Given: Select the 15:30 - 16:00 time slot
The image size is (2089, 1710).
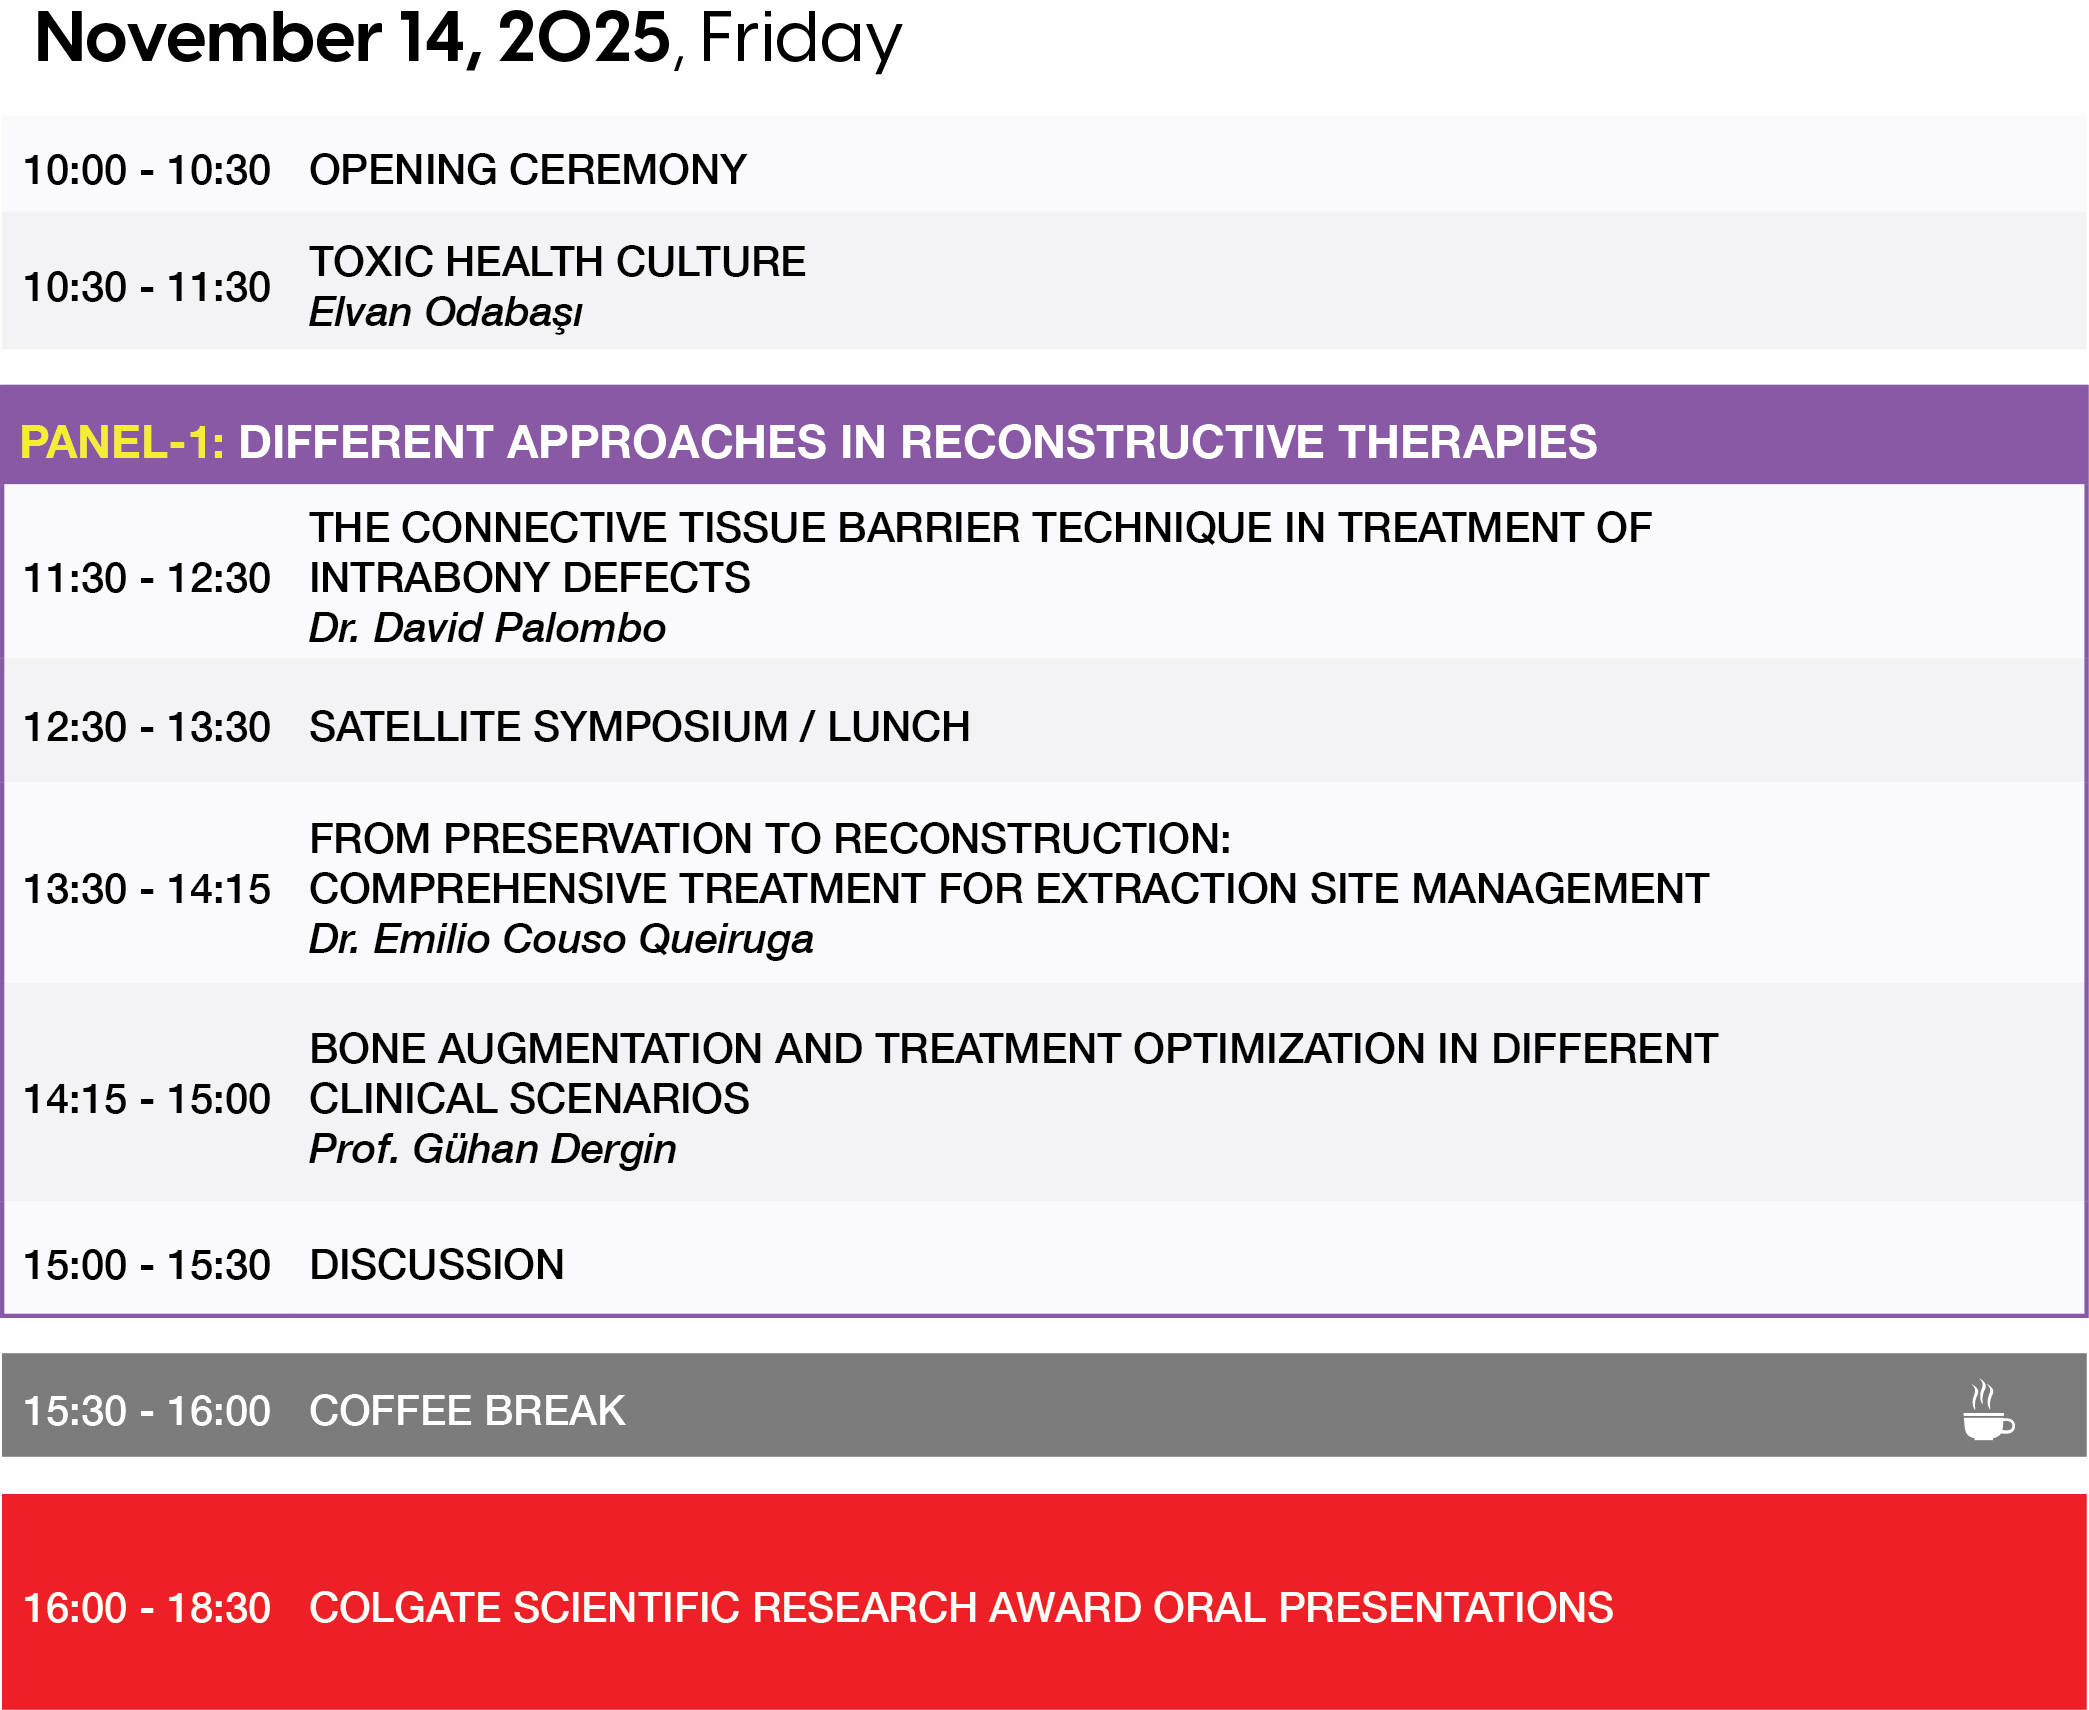Looking at the screenshot, I should [x=147, y=1411].
